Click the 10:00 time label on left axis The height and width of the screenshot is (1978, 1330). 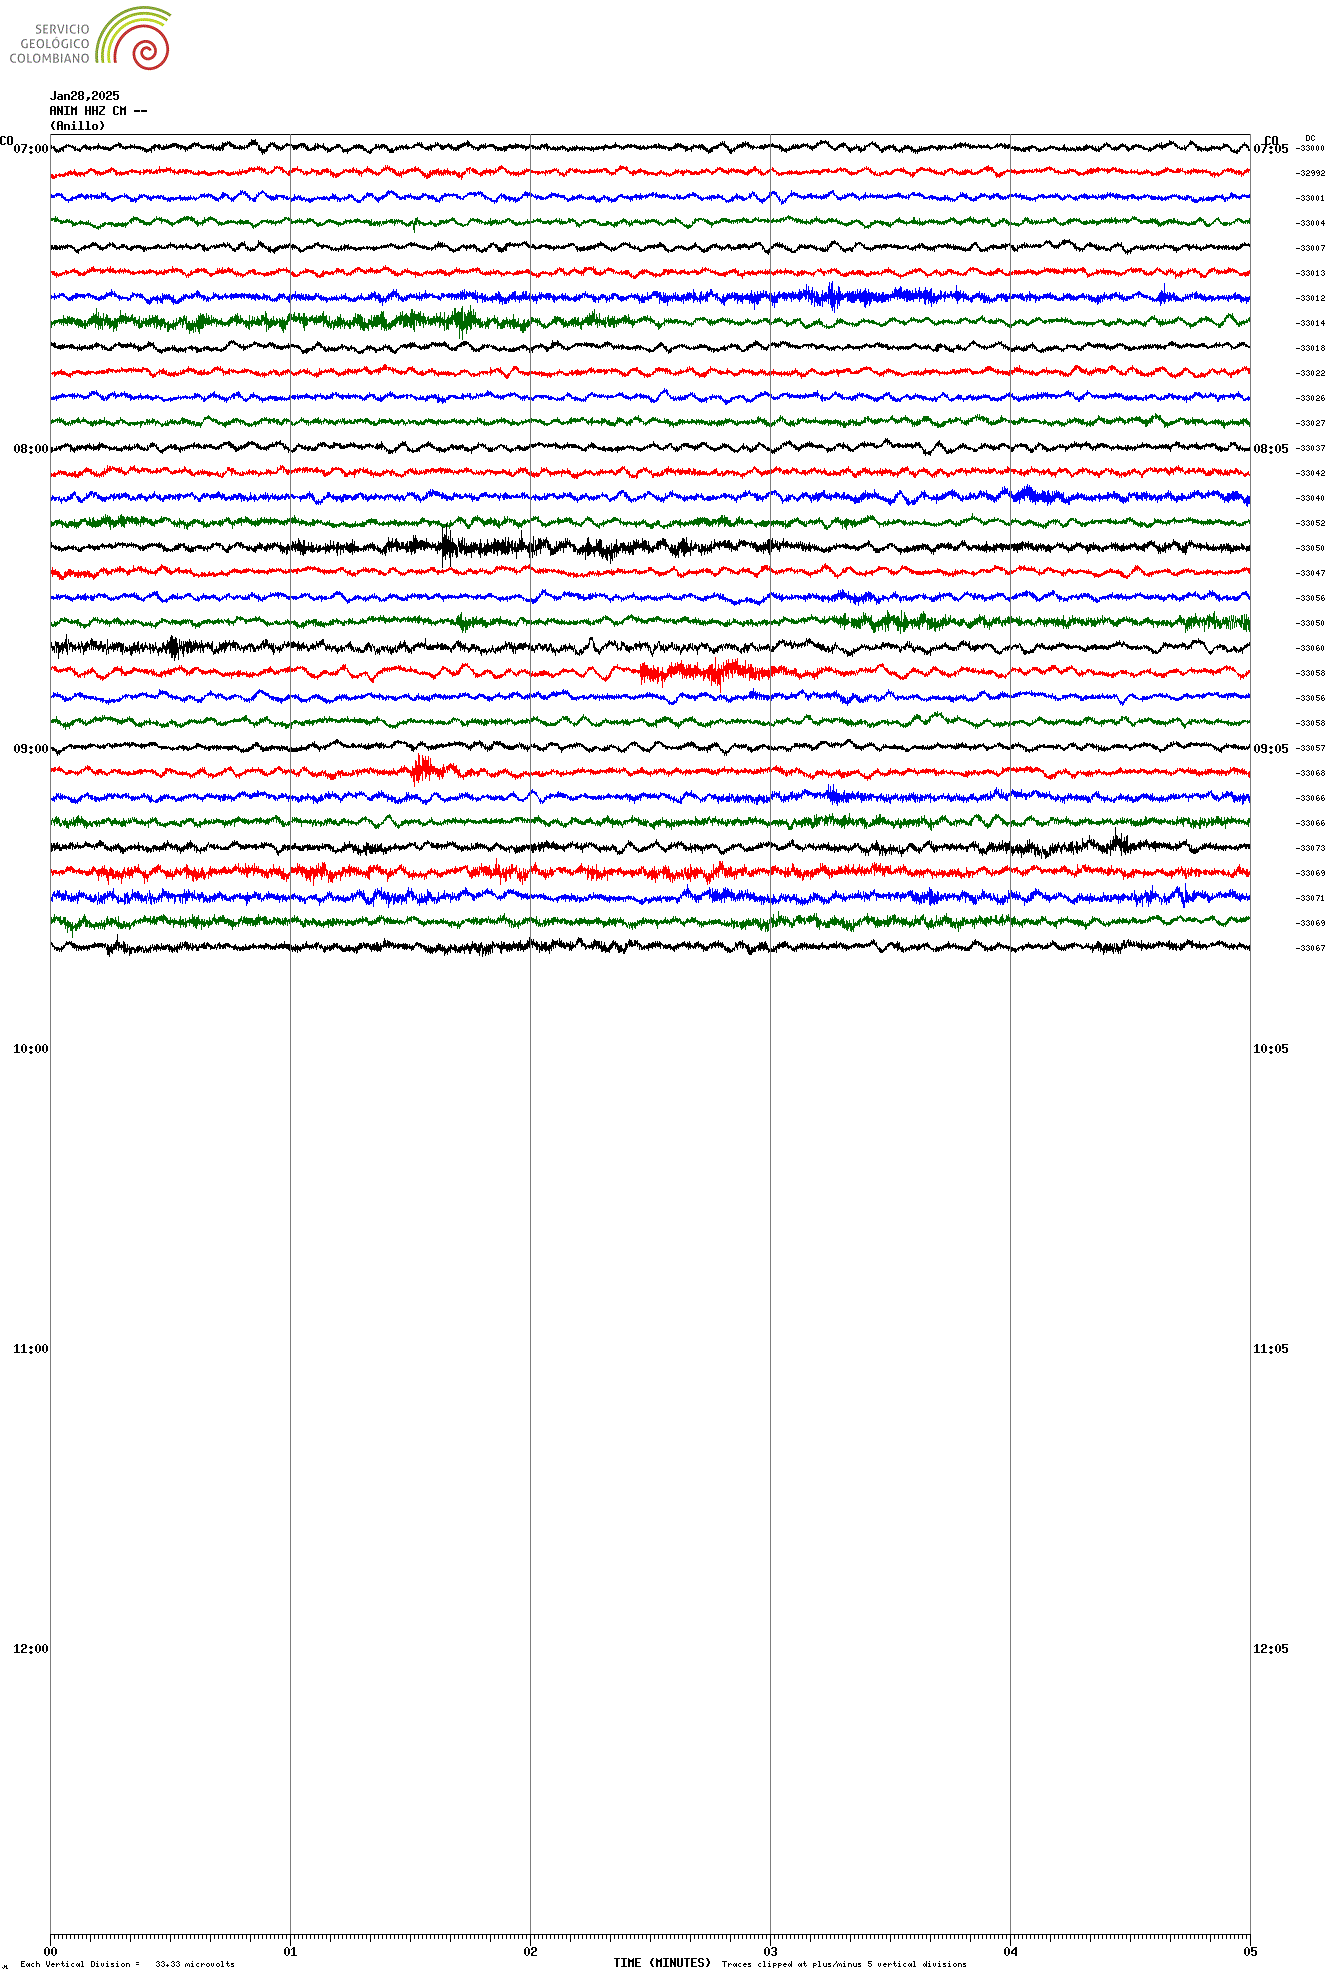[x=30, y=1049]
